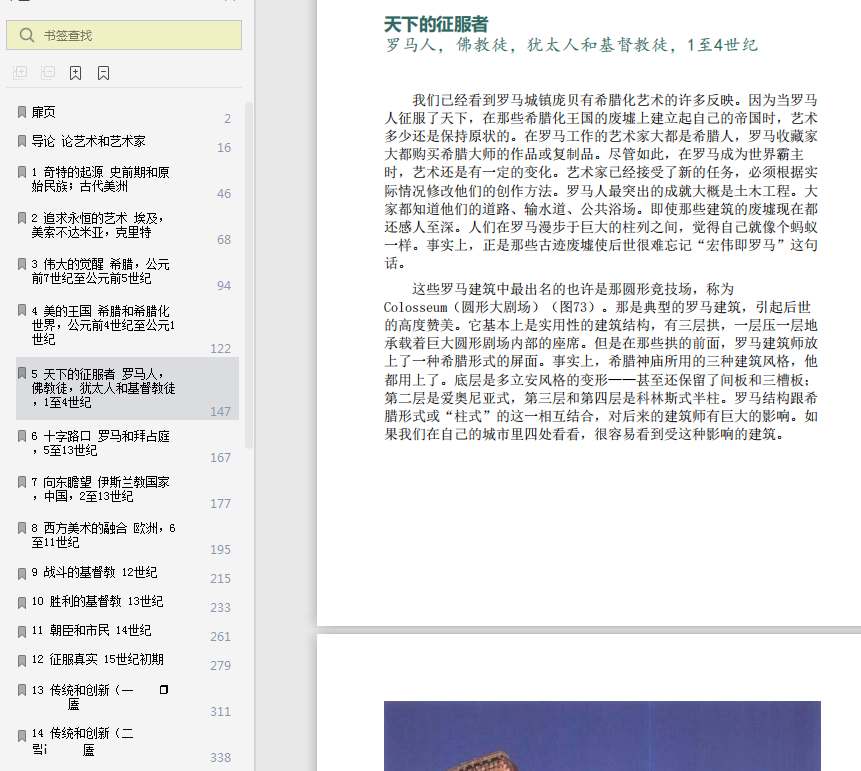Open bookmark 导论 论艺术和艺术家
Screen dimensions: 861x771
click(x=88, y=141)
